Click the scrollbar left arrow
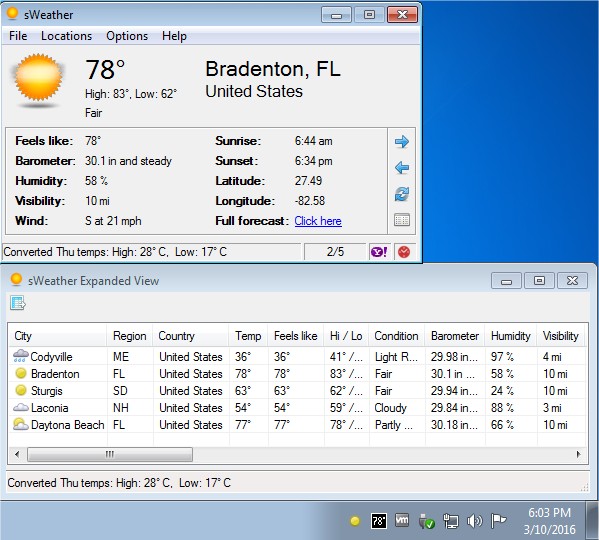The width and height of the screenshot is (599, 540). coord(17,454)
